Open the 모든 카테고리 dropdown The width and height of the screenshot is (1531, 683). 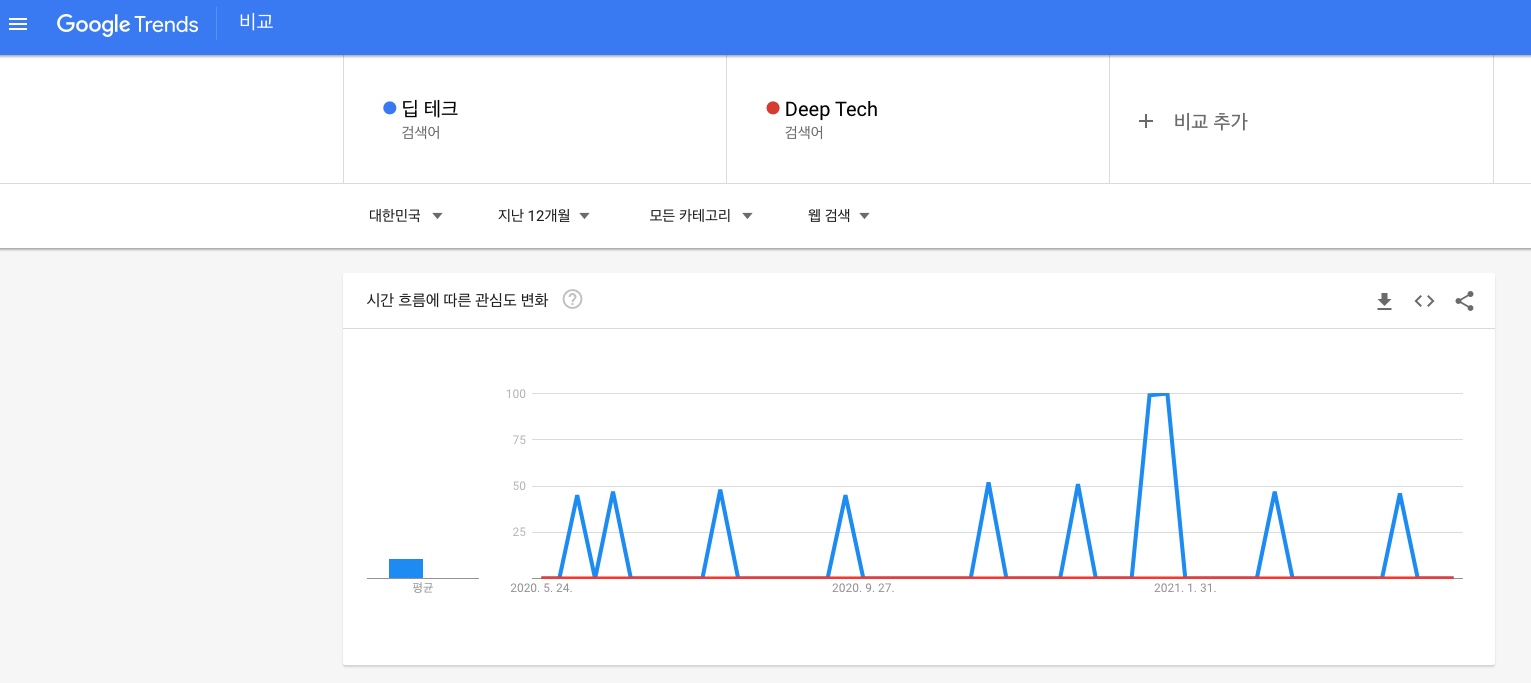click(701, 215)
